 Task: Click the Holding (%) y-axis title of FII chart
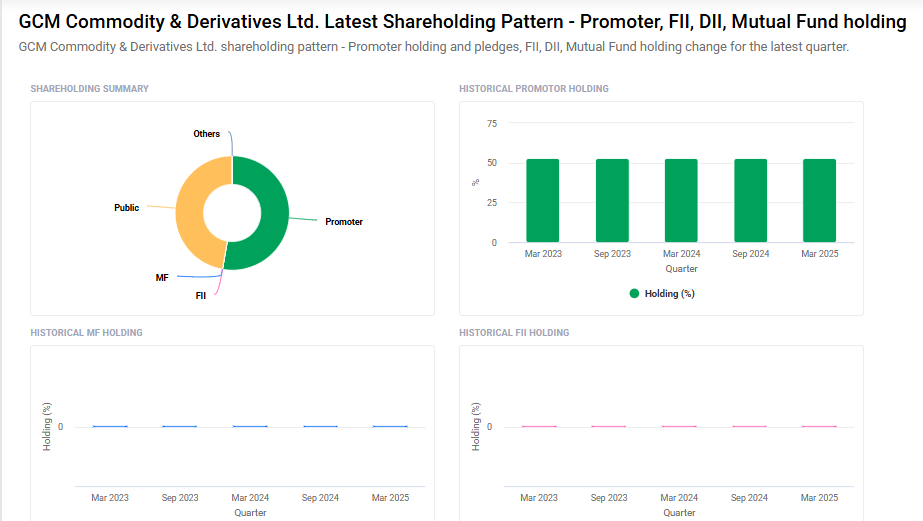(x=476, y=427)
